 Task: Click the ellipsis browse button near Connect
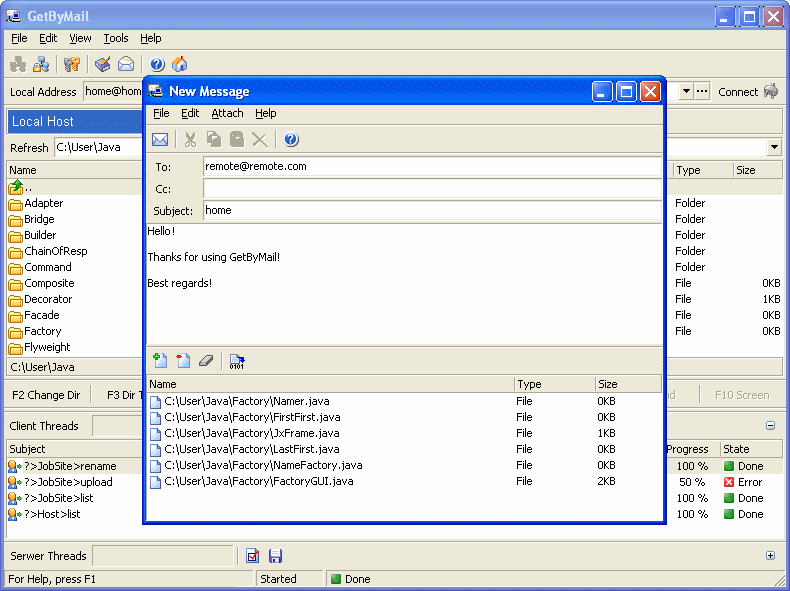pyautogui.click(x=702, y=91)
